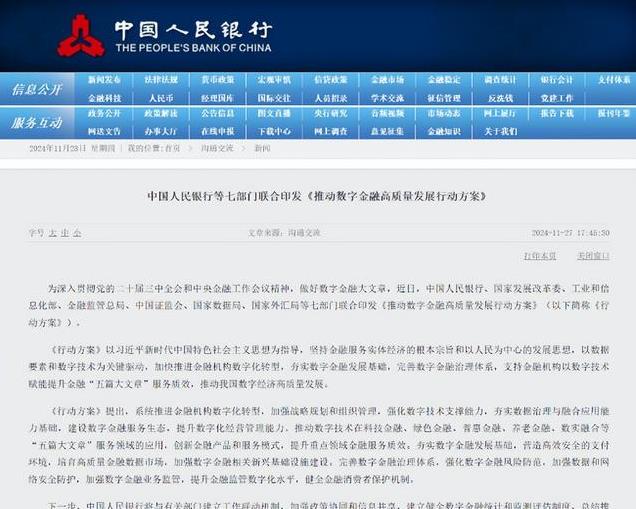Click the 文章来源：沟通交流 source label

click(x=284, y=233)
